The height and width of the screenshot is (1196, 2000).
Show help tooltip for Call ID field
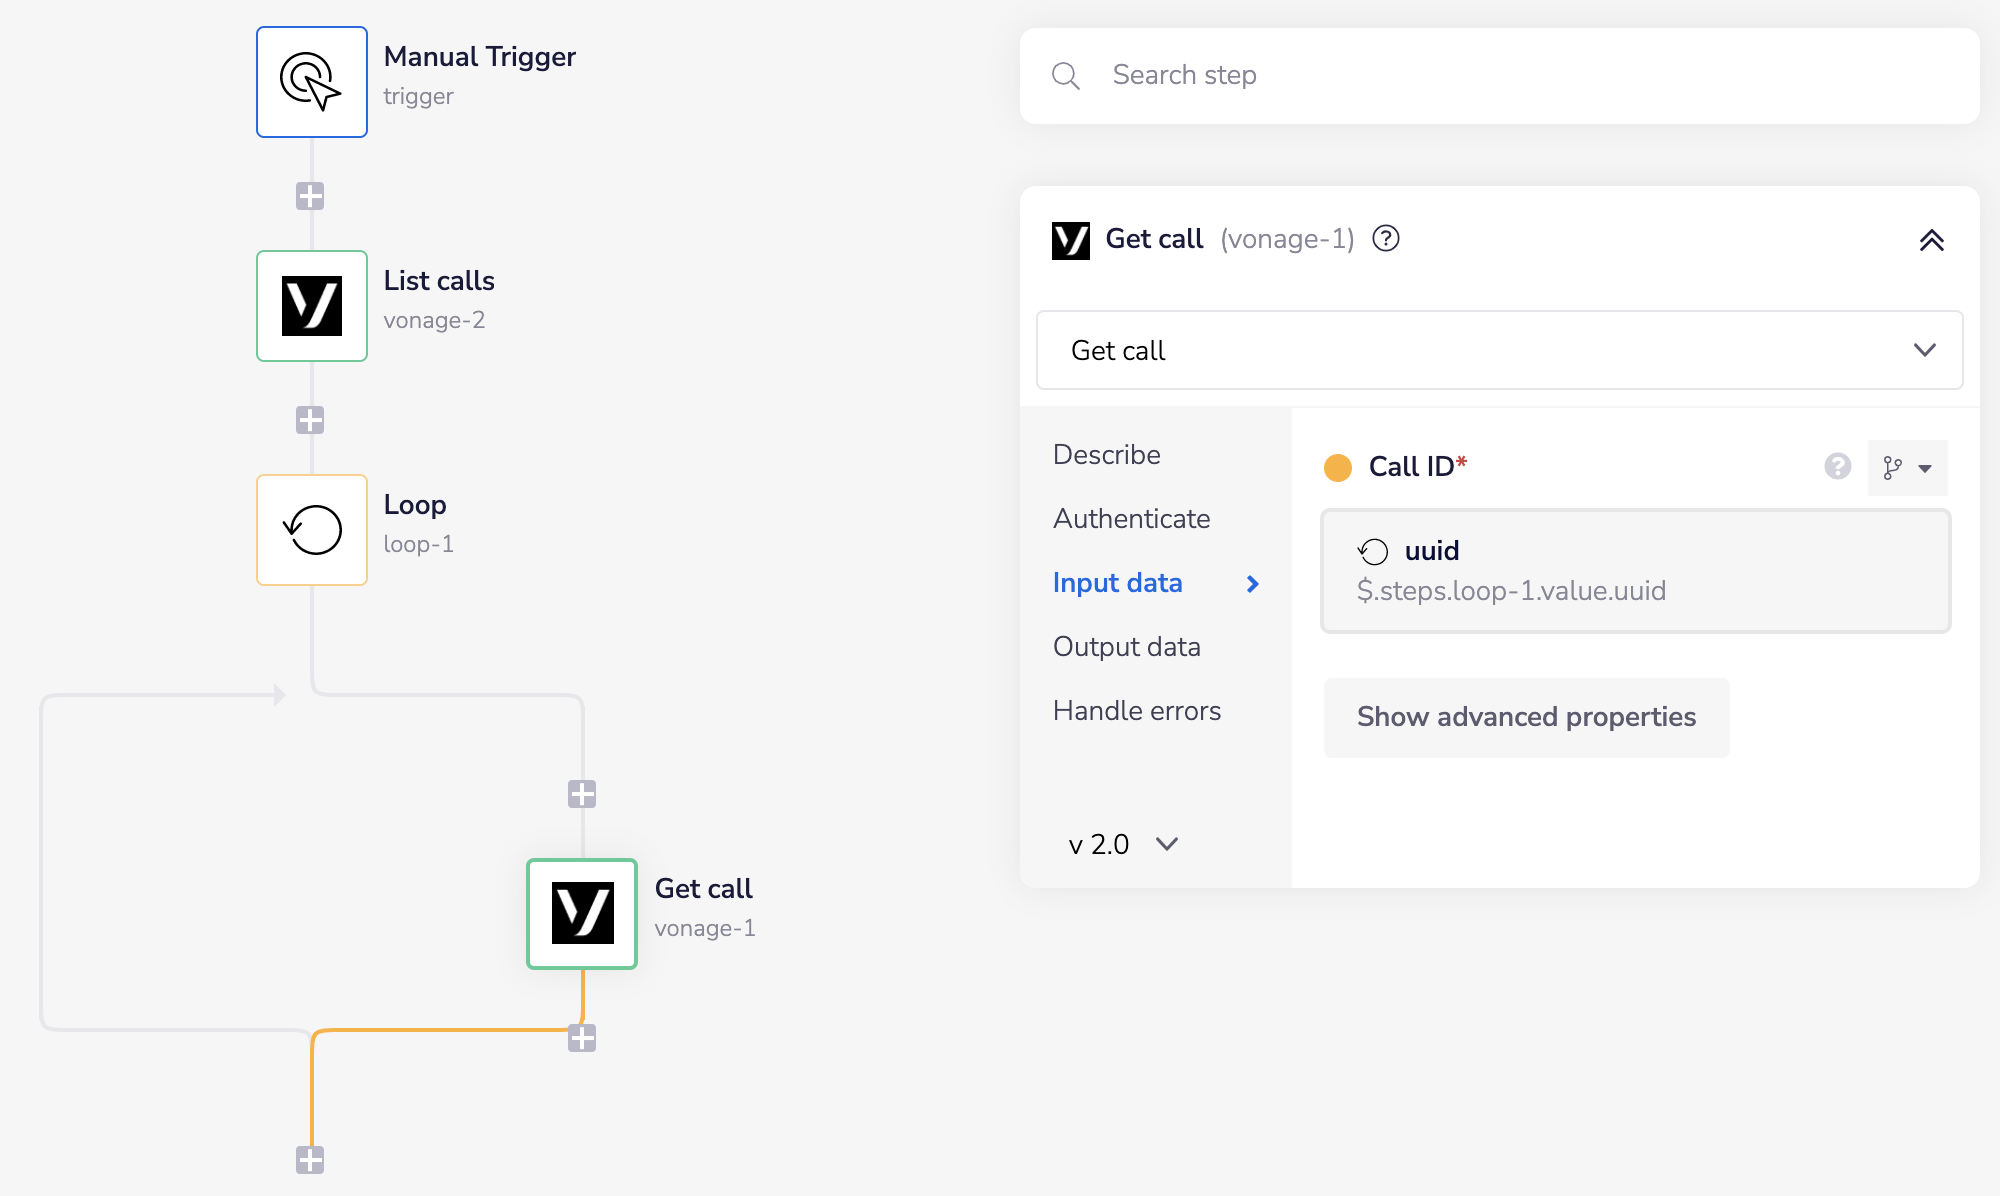click(x=1838, y=467)
